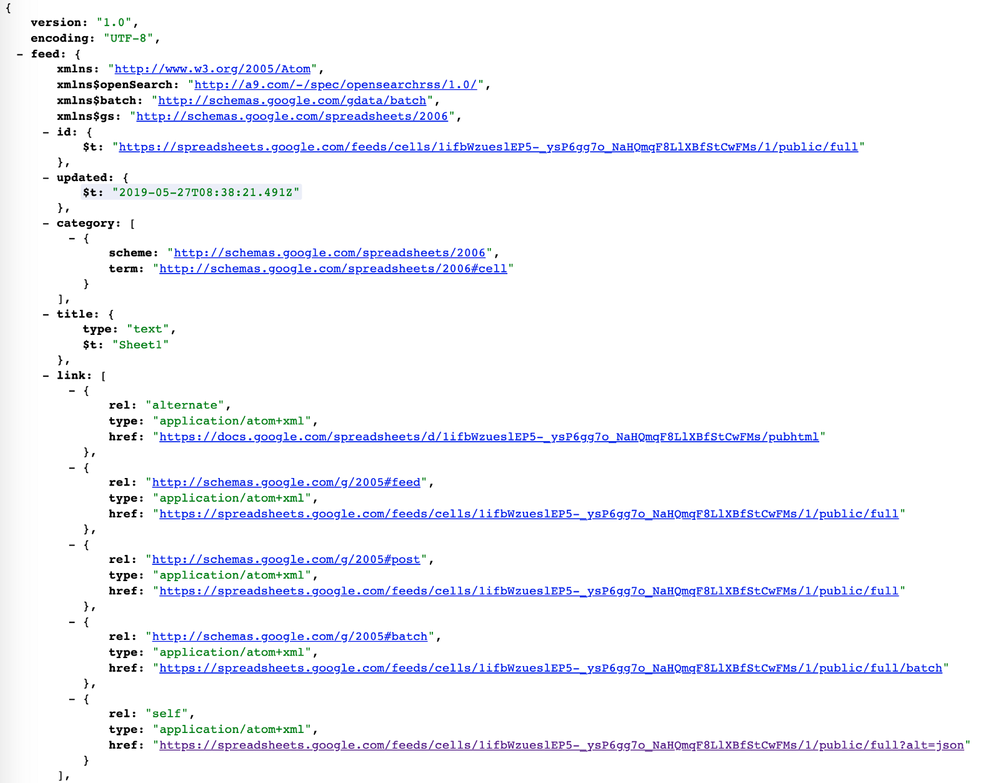Open the g/2005#post rel link
The image size is (1000, 783).
(x=286, y=559)
